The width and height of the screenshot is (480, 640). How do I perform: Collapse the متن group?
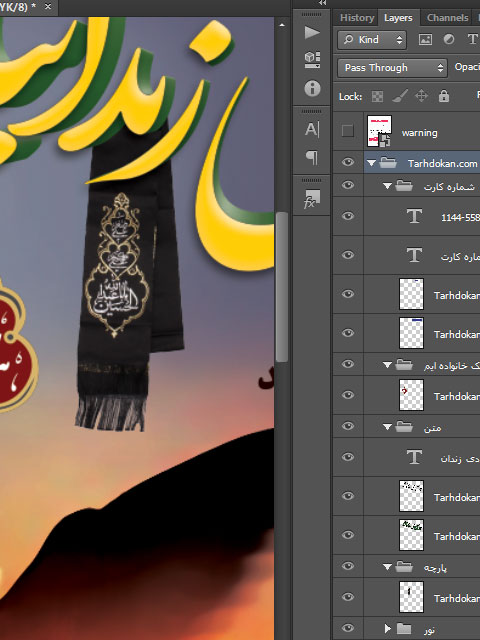(x=387, y=427)
